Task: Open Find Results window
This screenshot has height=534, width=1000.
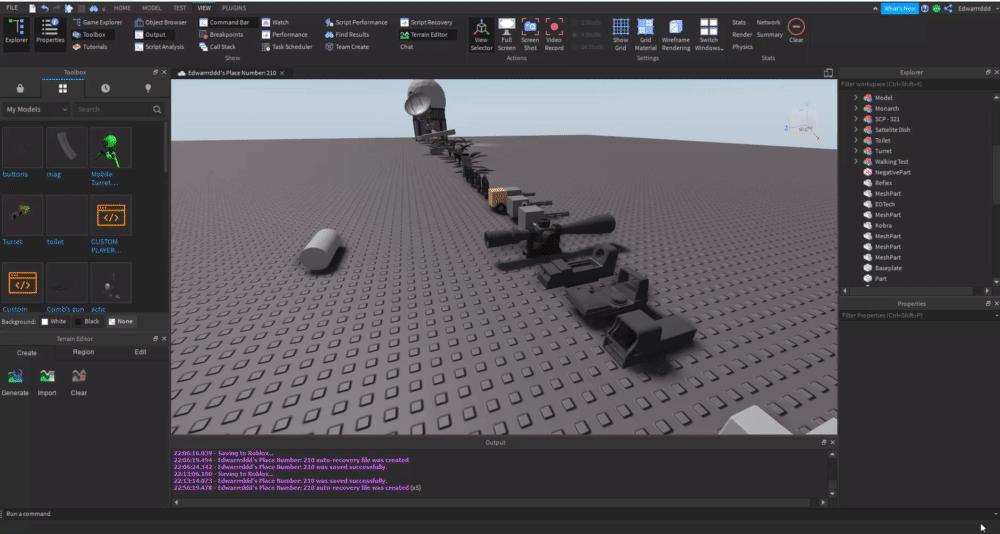Action: 347,34
